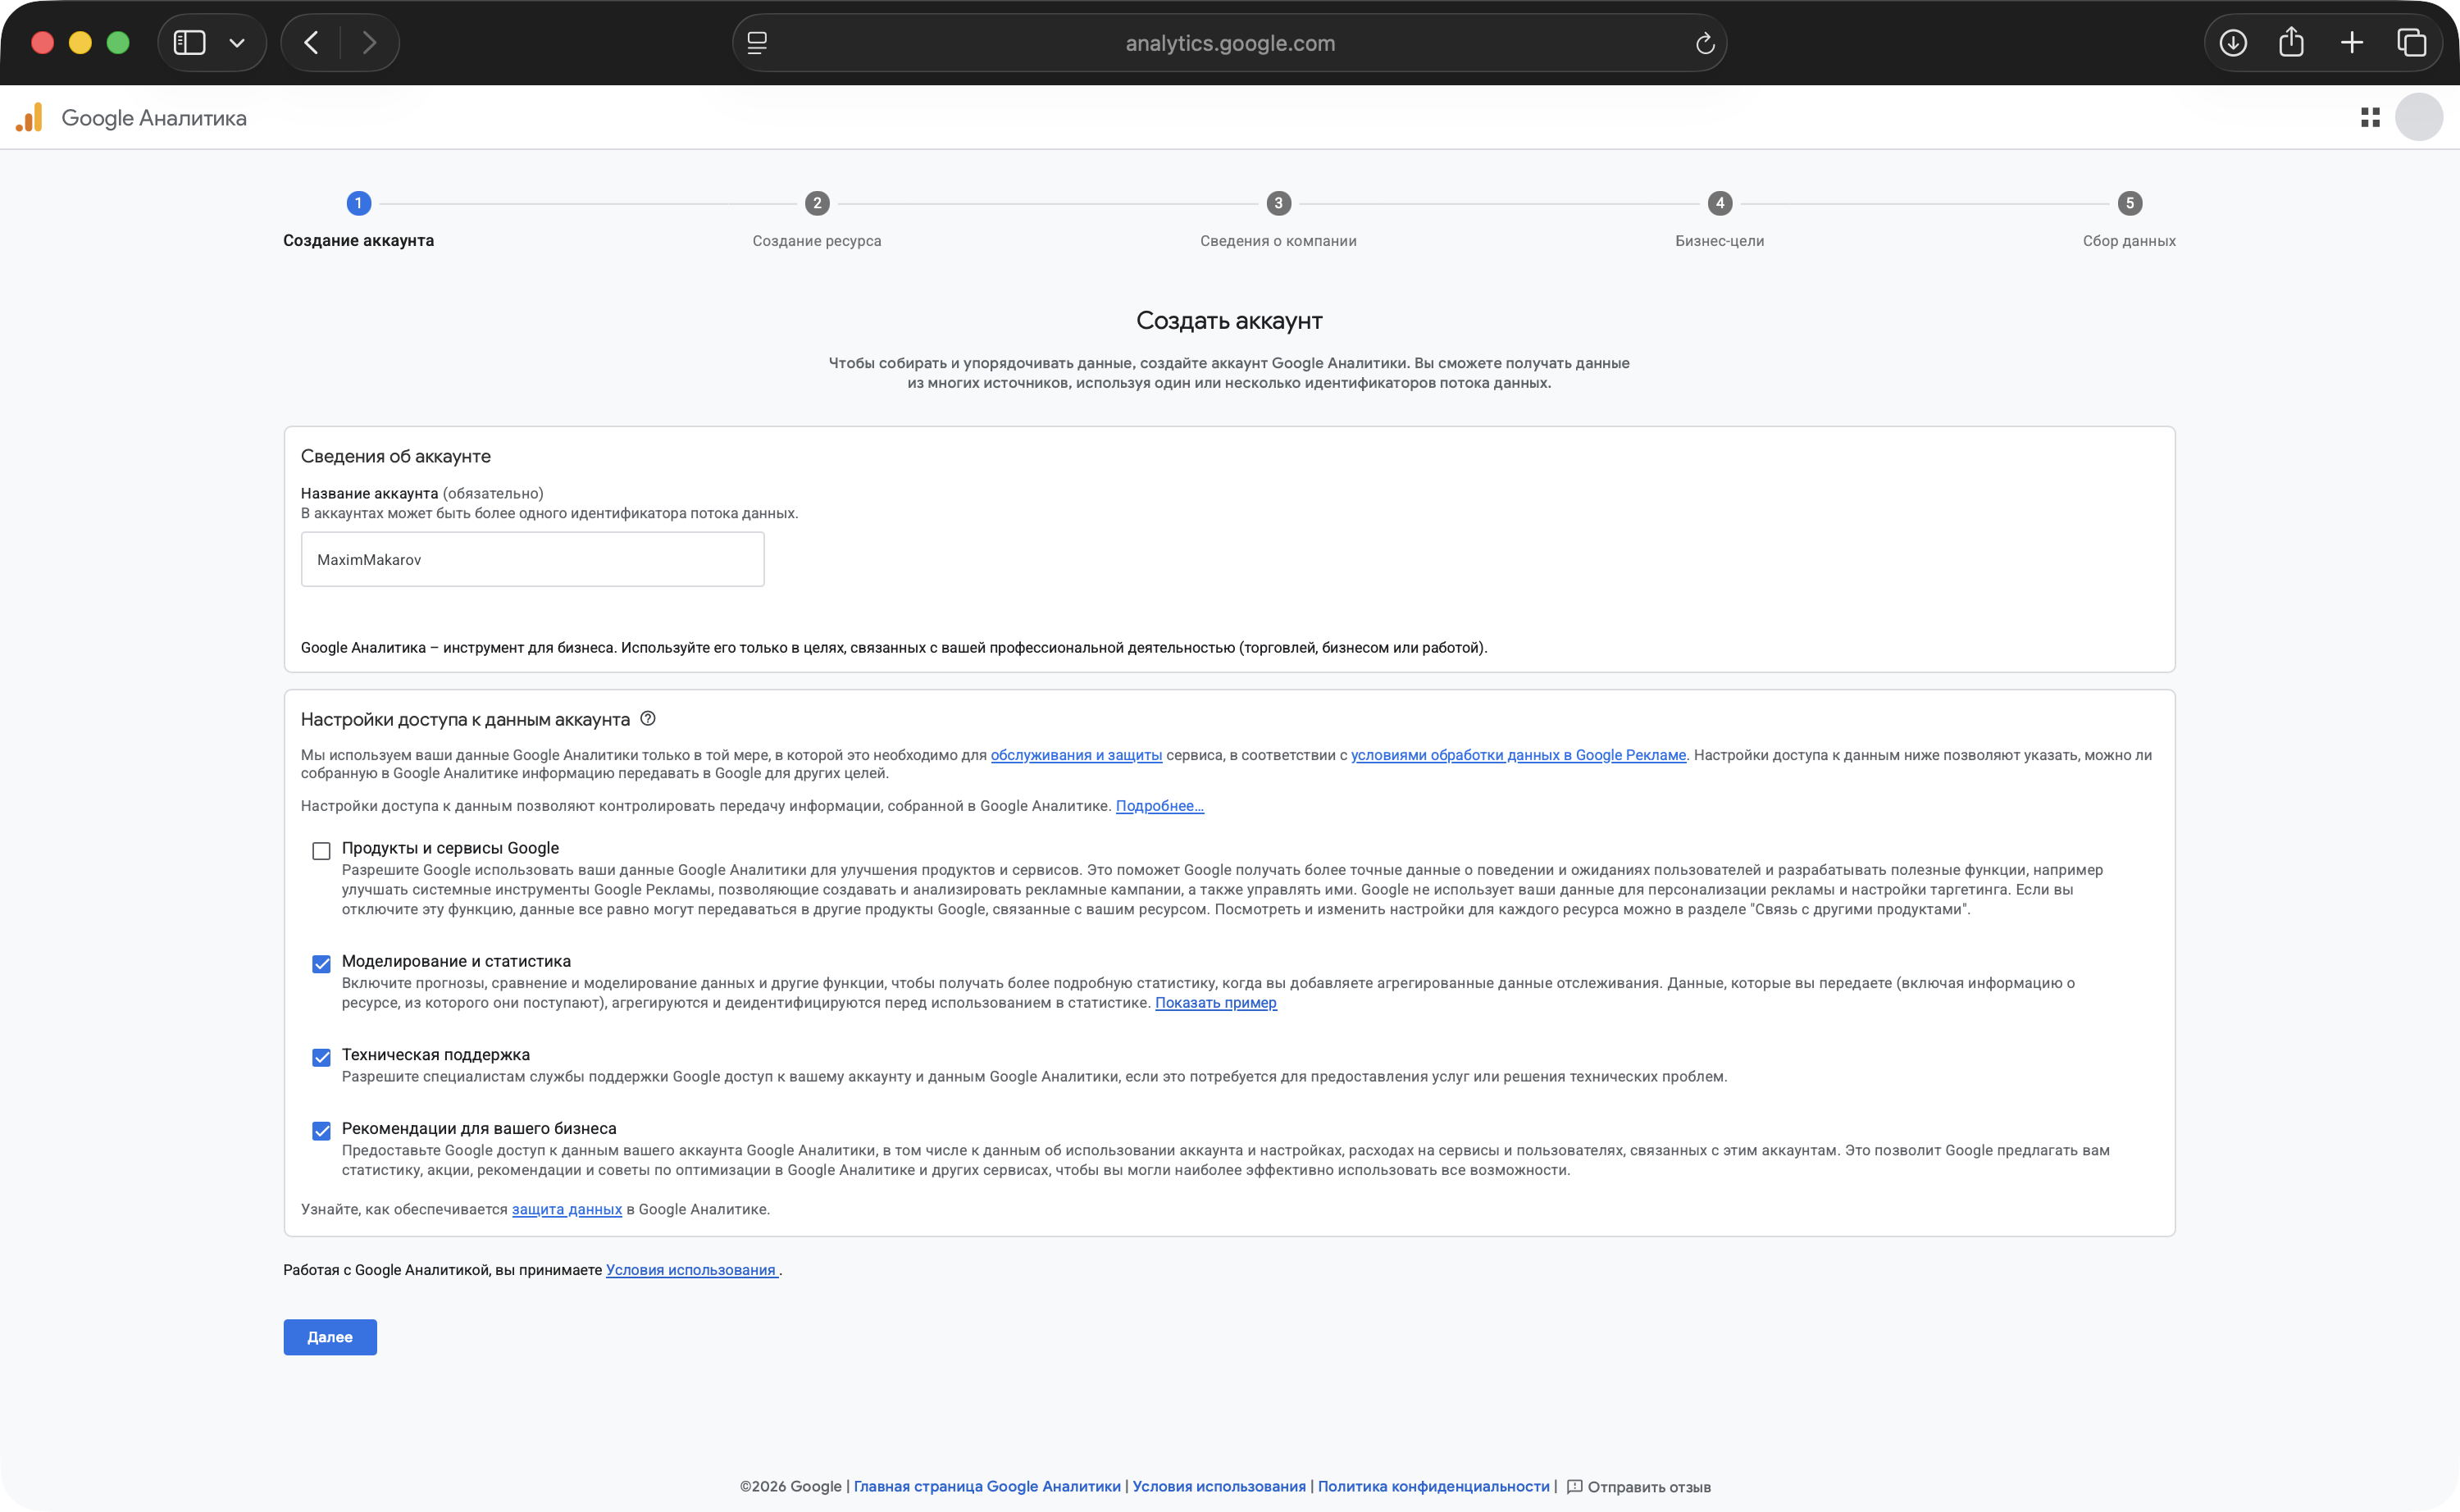The width and height of the screenshot is (2460, 1512).
Task: Select step 3 Сведения о компании
Action: 1278,220
